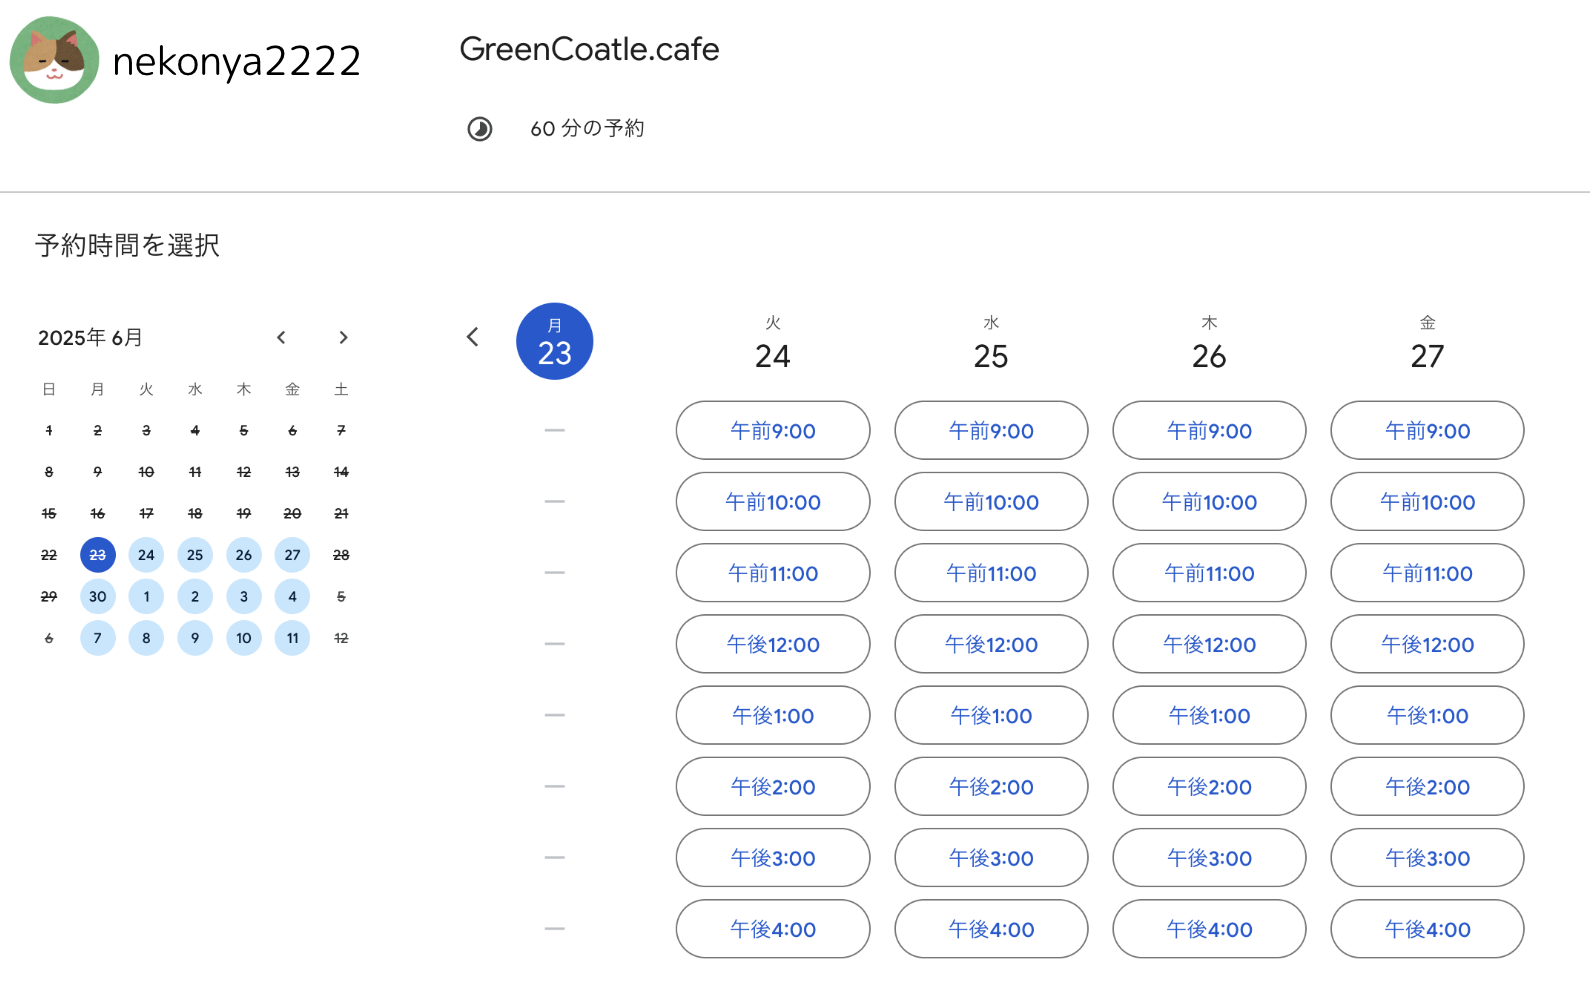The width and height of the screenshot is (1590, 988).
Task: Click the clock duration icon
Action: 480,129
